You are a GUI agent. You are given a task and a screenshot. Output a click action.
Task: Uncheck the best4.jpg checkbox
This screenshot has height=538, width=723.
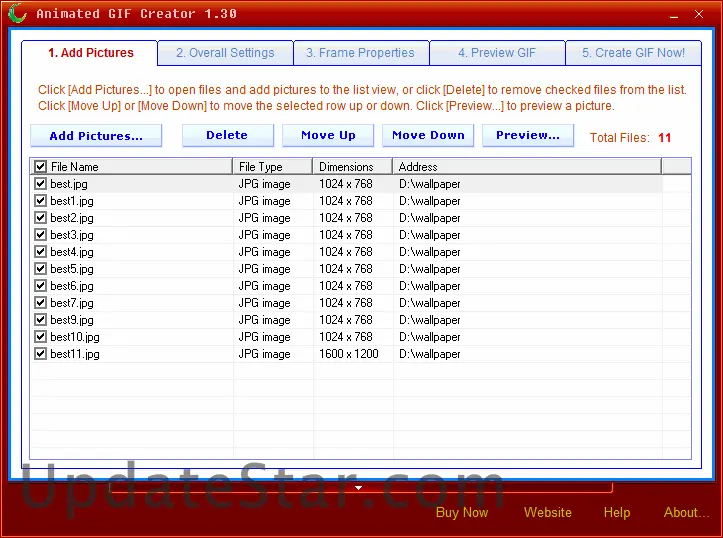41,252
